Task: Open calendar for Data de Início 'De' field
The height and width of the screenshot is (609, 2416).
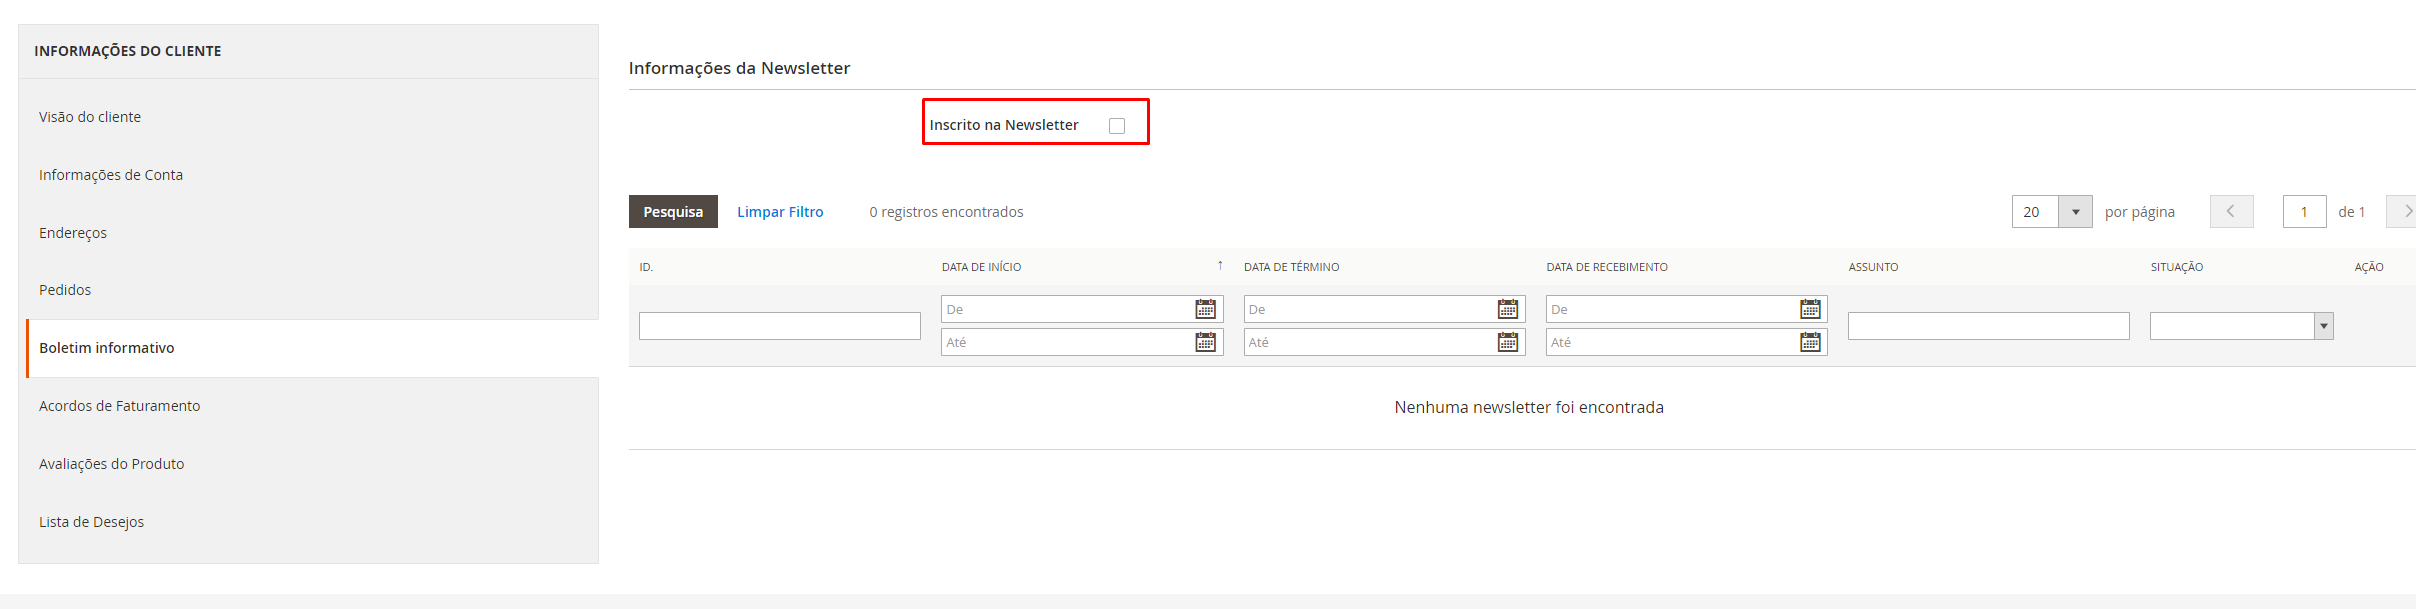Action: [x=1205, y=309]
